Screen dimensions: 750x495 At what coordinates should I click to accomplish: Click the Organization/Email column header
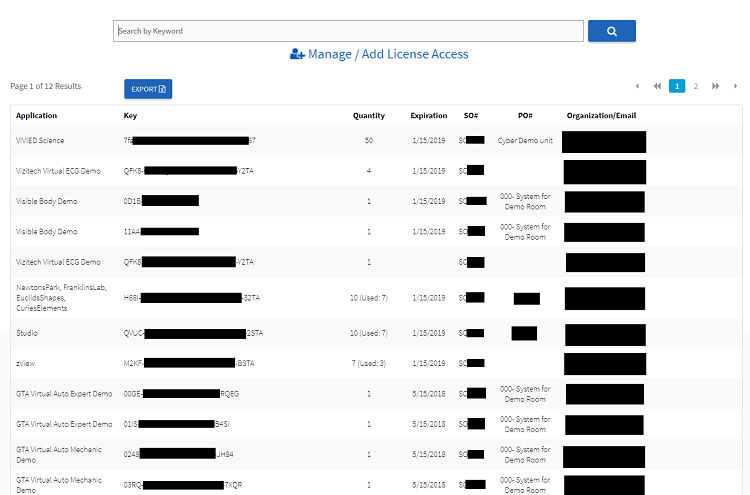point(601,116)
